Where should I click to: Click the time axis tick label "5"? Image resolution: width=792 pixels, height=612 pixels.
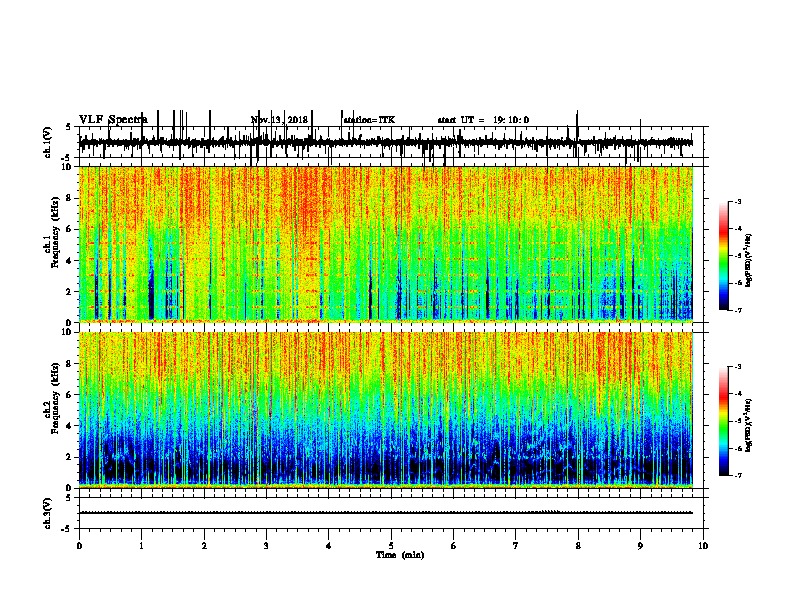(391, 545)
